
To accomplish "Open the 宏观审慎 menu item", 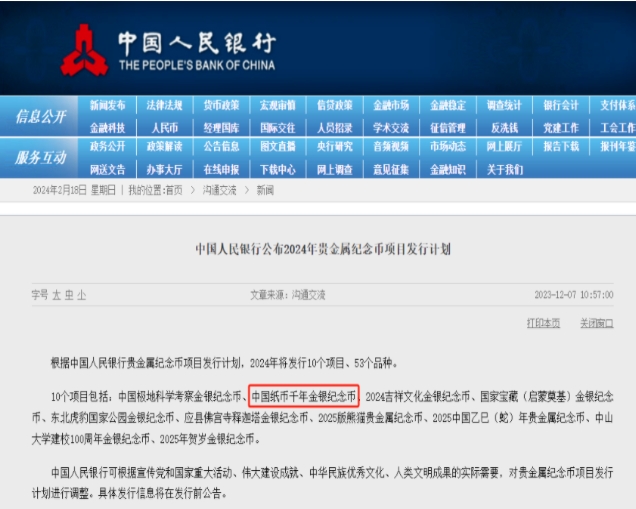I will click(278, 105).
